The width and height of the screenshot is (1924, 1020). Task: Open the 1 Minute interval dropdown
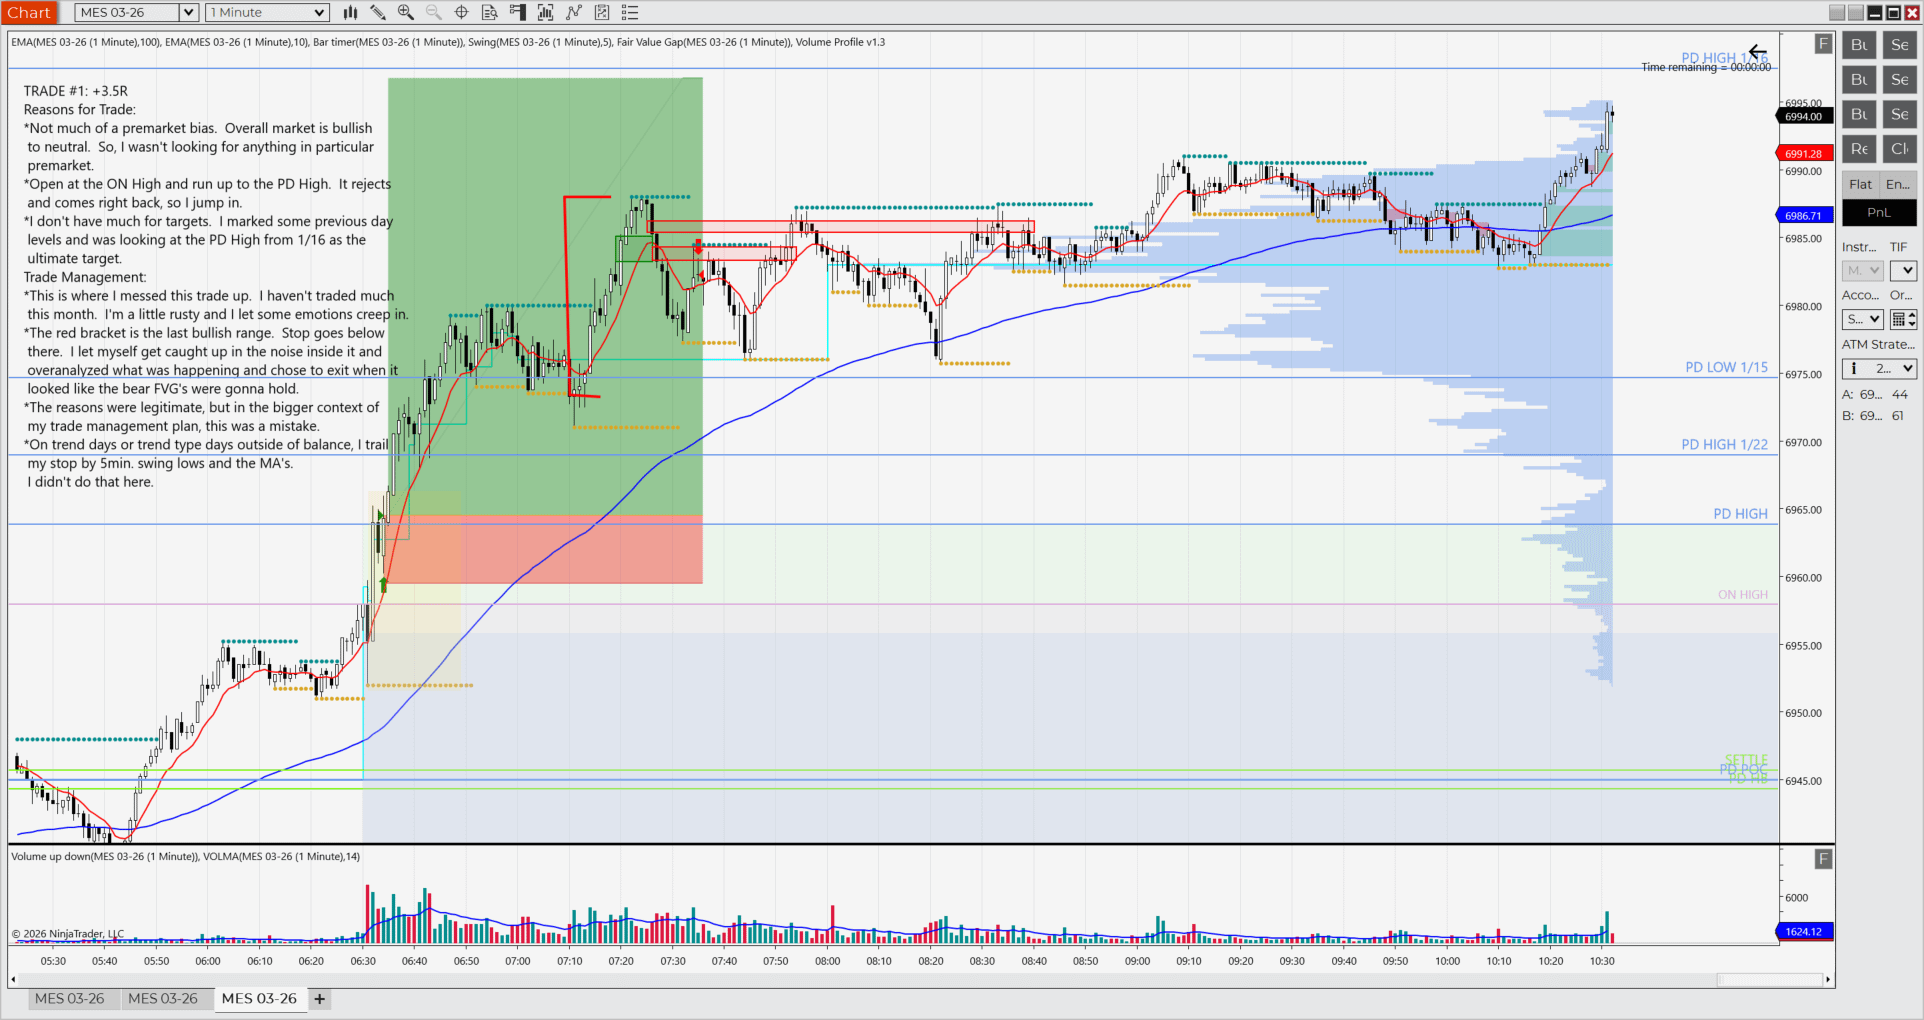319,13
